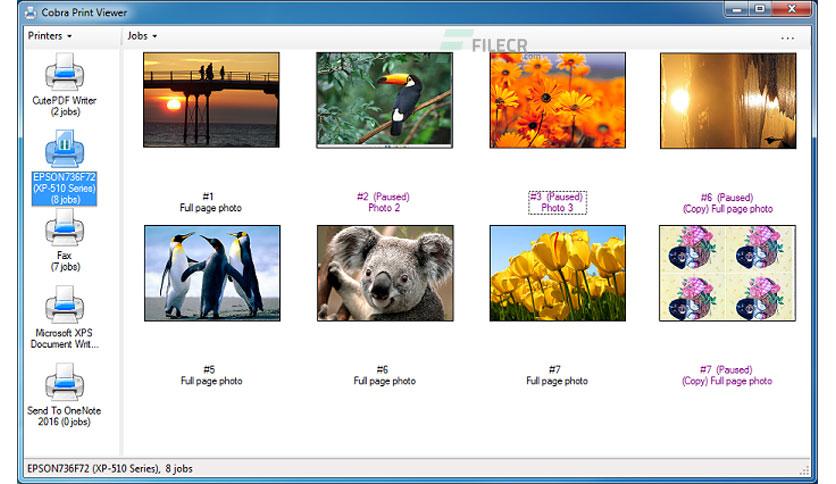Click the '#7 Full page photo' label under tulips
The image size is (836, 484).
click(557, 375)
